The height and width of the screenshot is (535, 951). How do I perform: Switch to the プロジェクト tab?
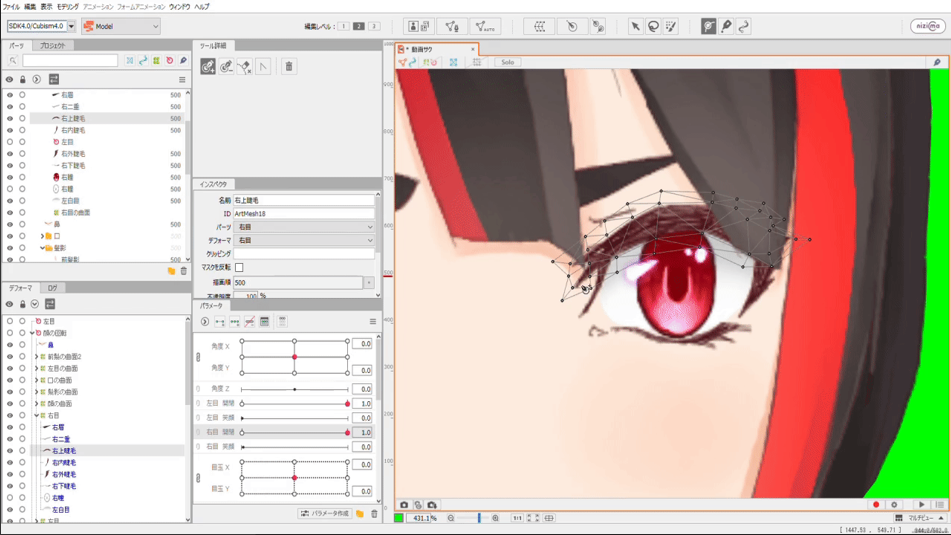click(x=52, y=45)
